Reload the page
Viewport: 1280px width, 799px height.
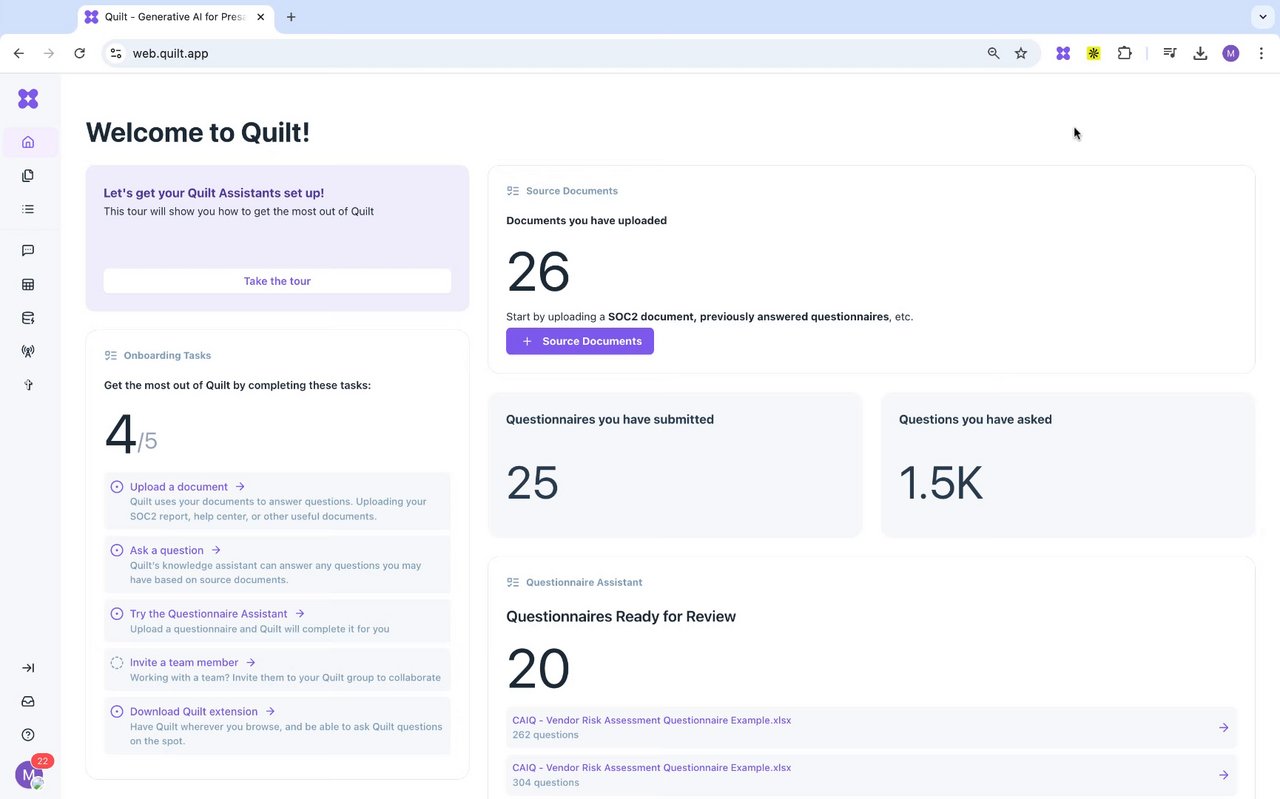[79, 53]
